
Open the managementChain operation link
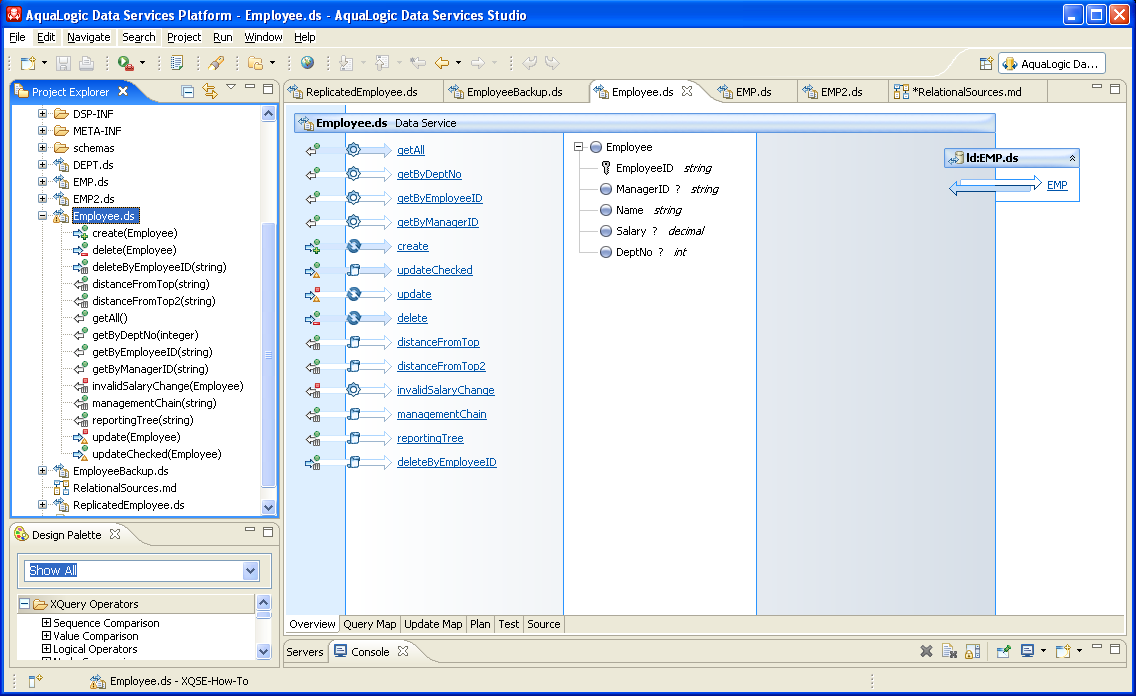(442, 414)
